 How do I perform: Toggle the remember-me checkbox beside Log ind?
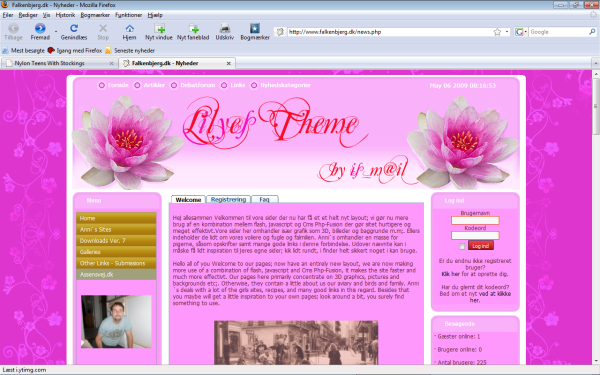462,246
